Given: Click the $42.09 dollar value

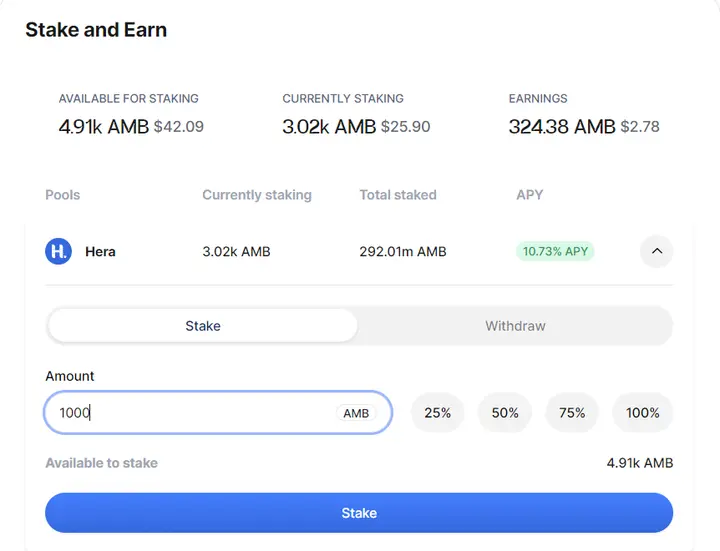Looking at the screenshot, I should tap(179, 127).
